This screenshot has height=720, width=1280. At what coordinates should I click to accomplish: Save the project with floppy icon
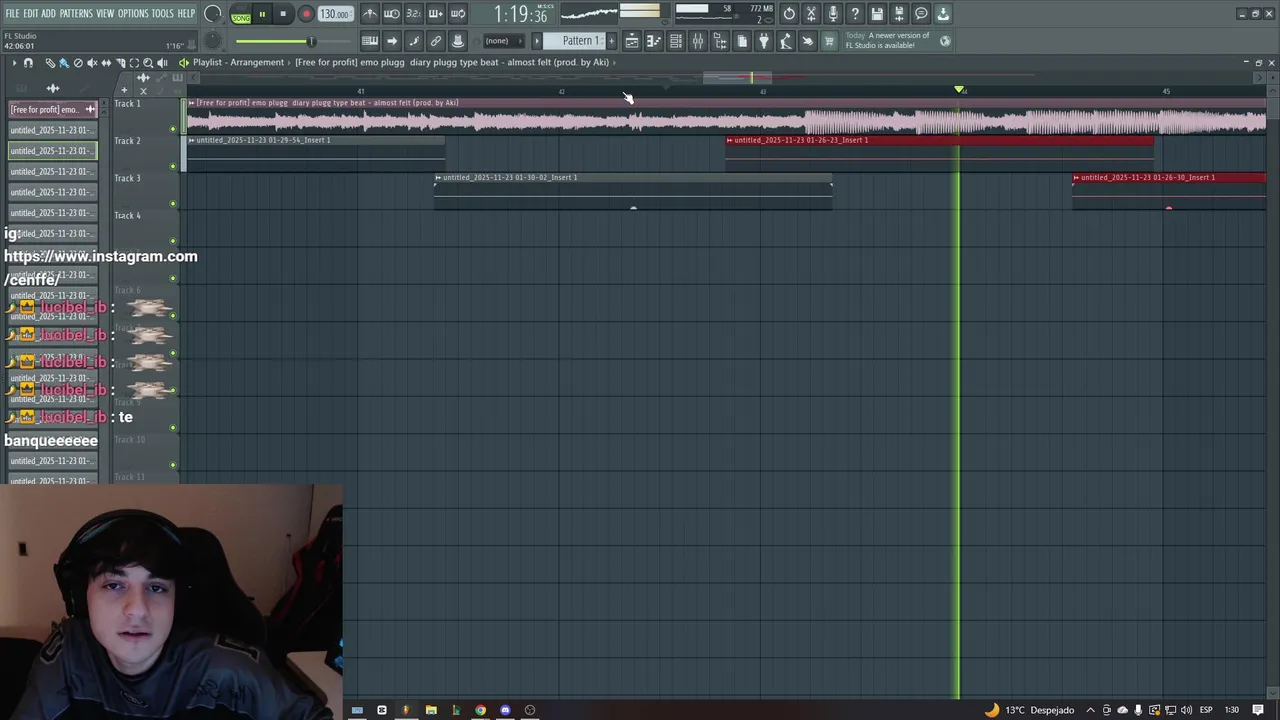pos(877,14)
